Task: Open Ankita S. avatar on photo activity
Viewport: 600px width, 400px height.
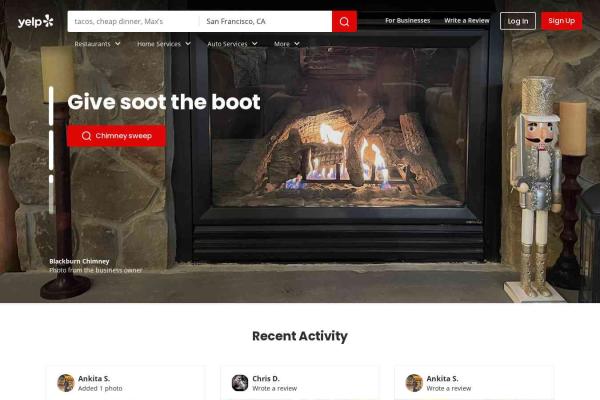Action: [66, 383]
